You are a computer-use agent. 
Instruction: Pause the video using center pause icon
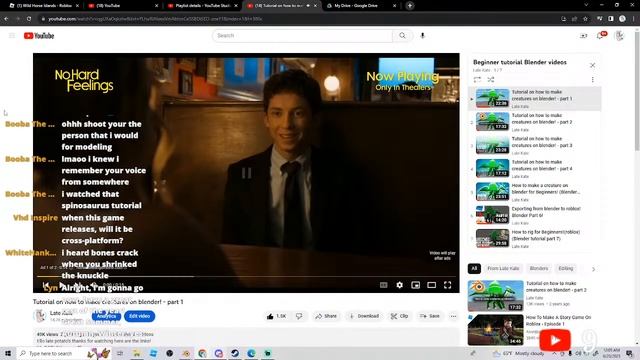click(246, 173)
